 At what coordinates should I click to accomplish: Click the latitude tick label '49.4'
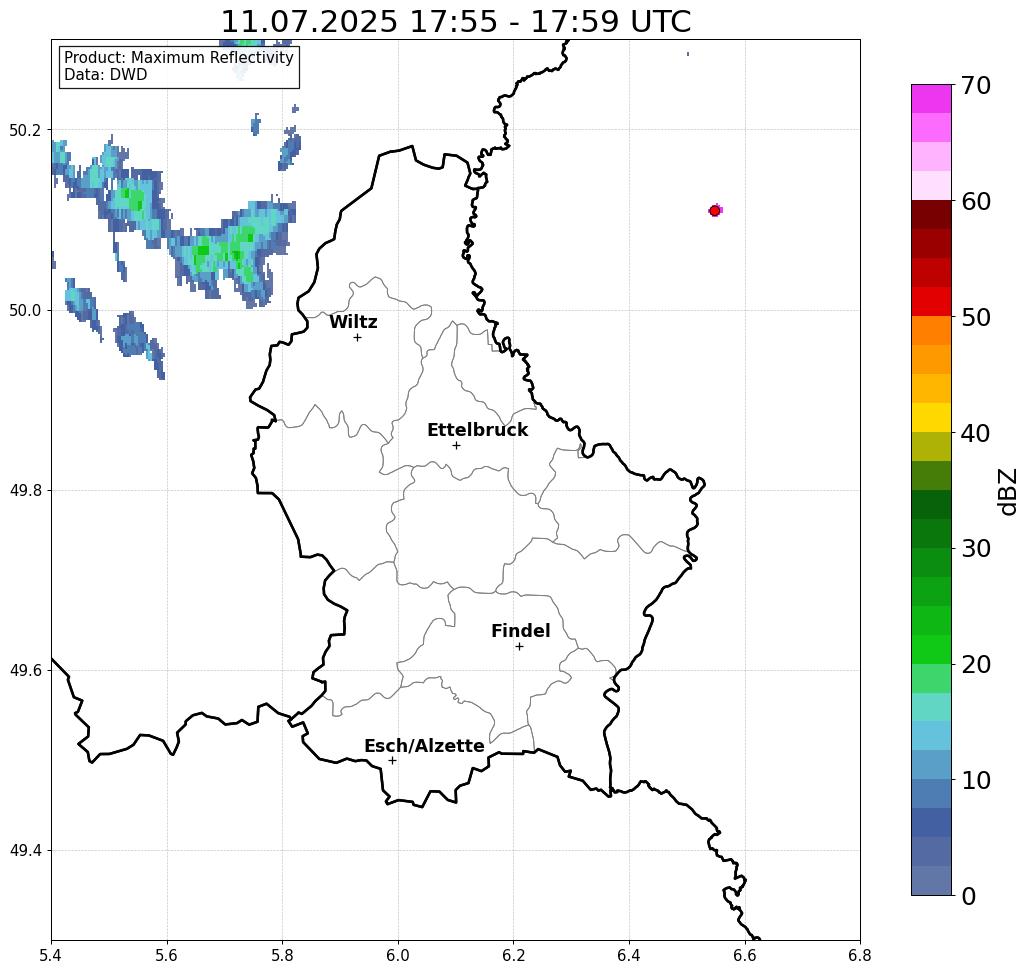pos(25,850)
